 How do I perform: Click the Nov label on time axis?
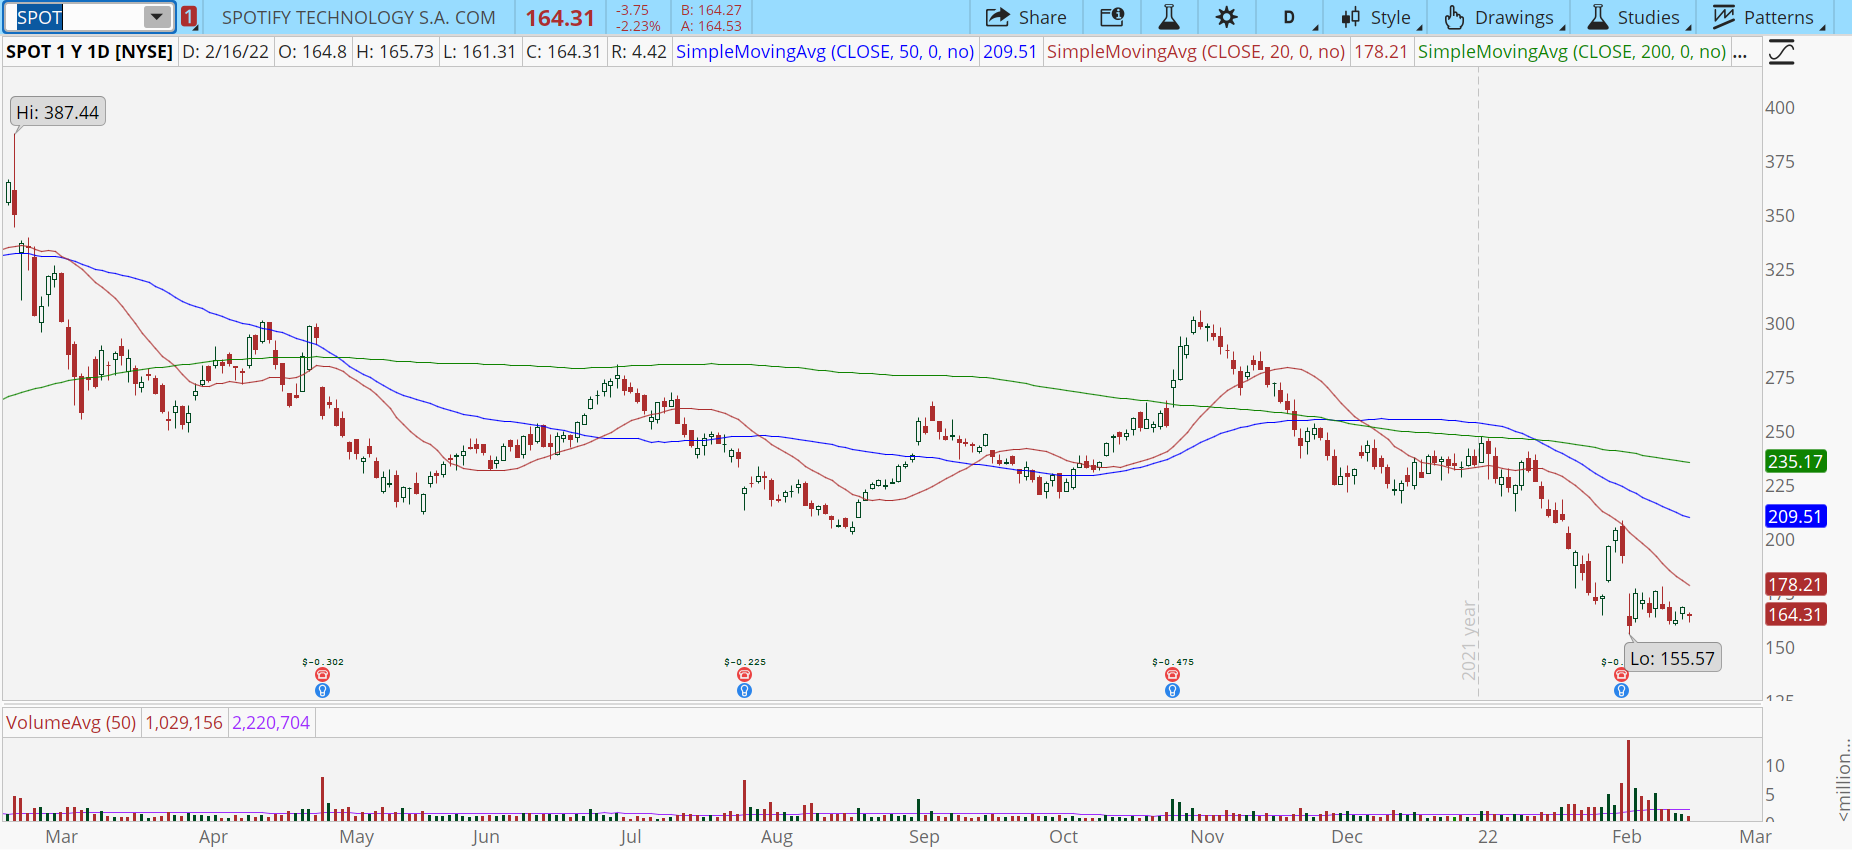coord(1207,836)
